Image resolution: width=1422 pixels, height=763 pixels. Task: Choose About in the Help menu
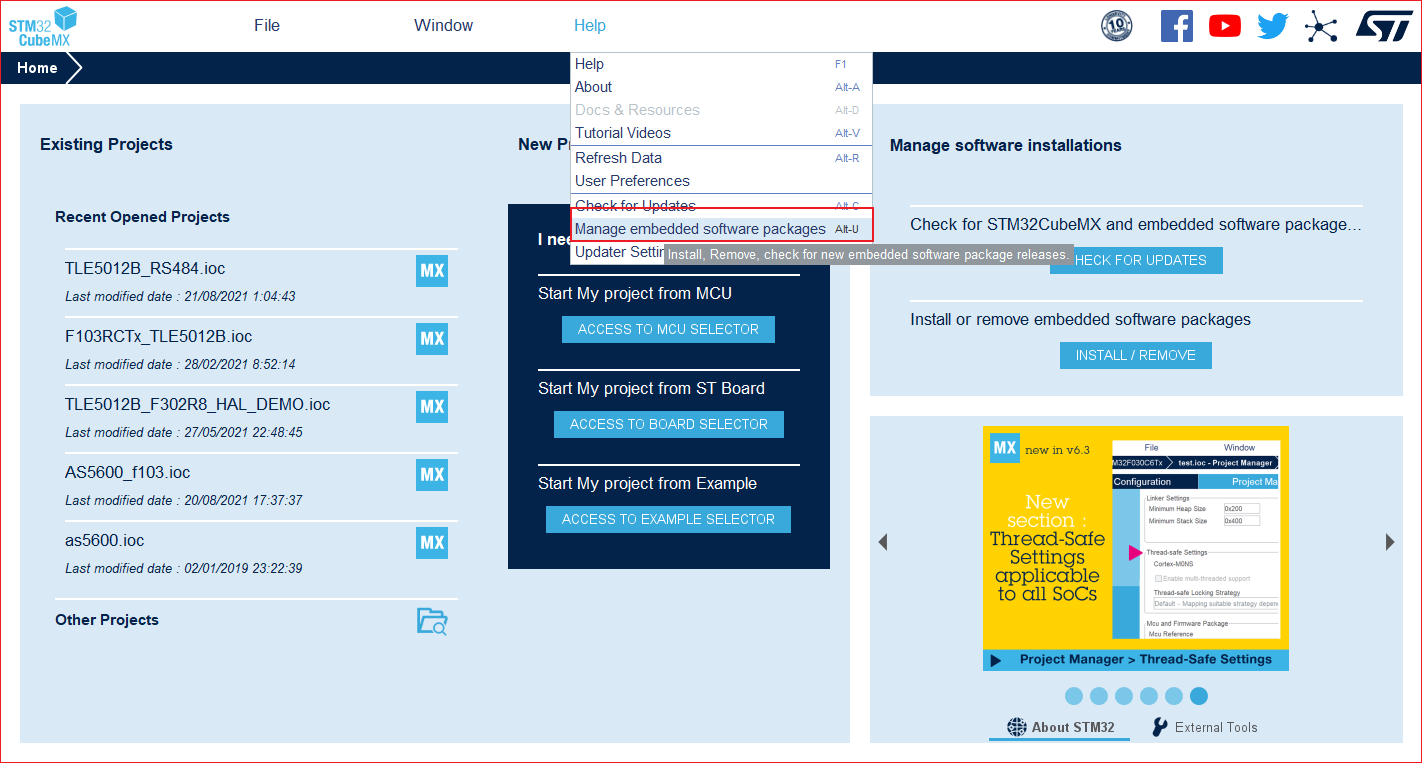[721, 87]
